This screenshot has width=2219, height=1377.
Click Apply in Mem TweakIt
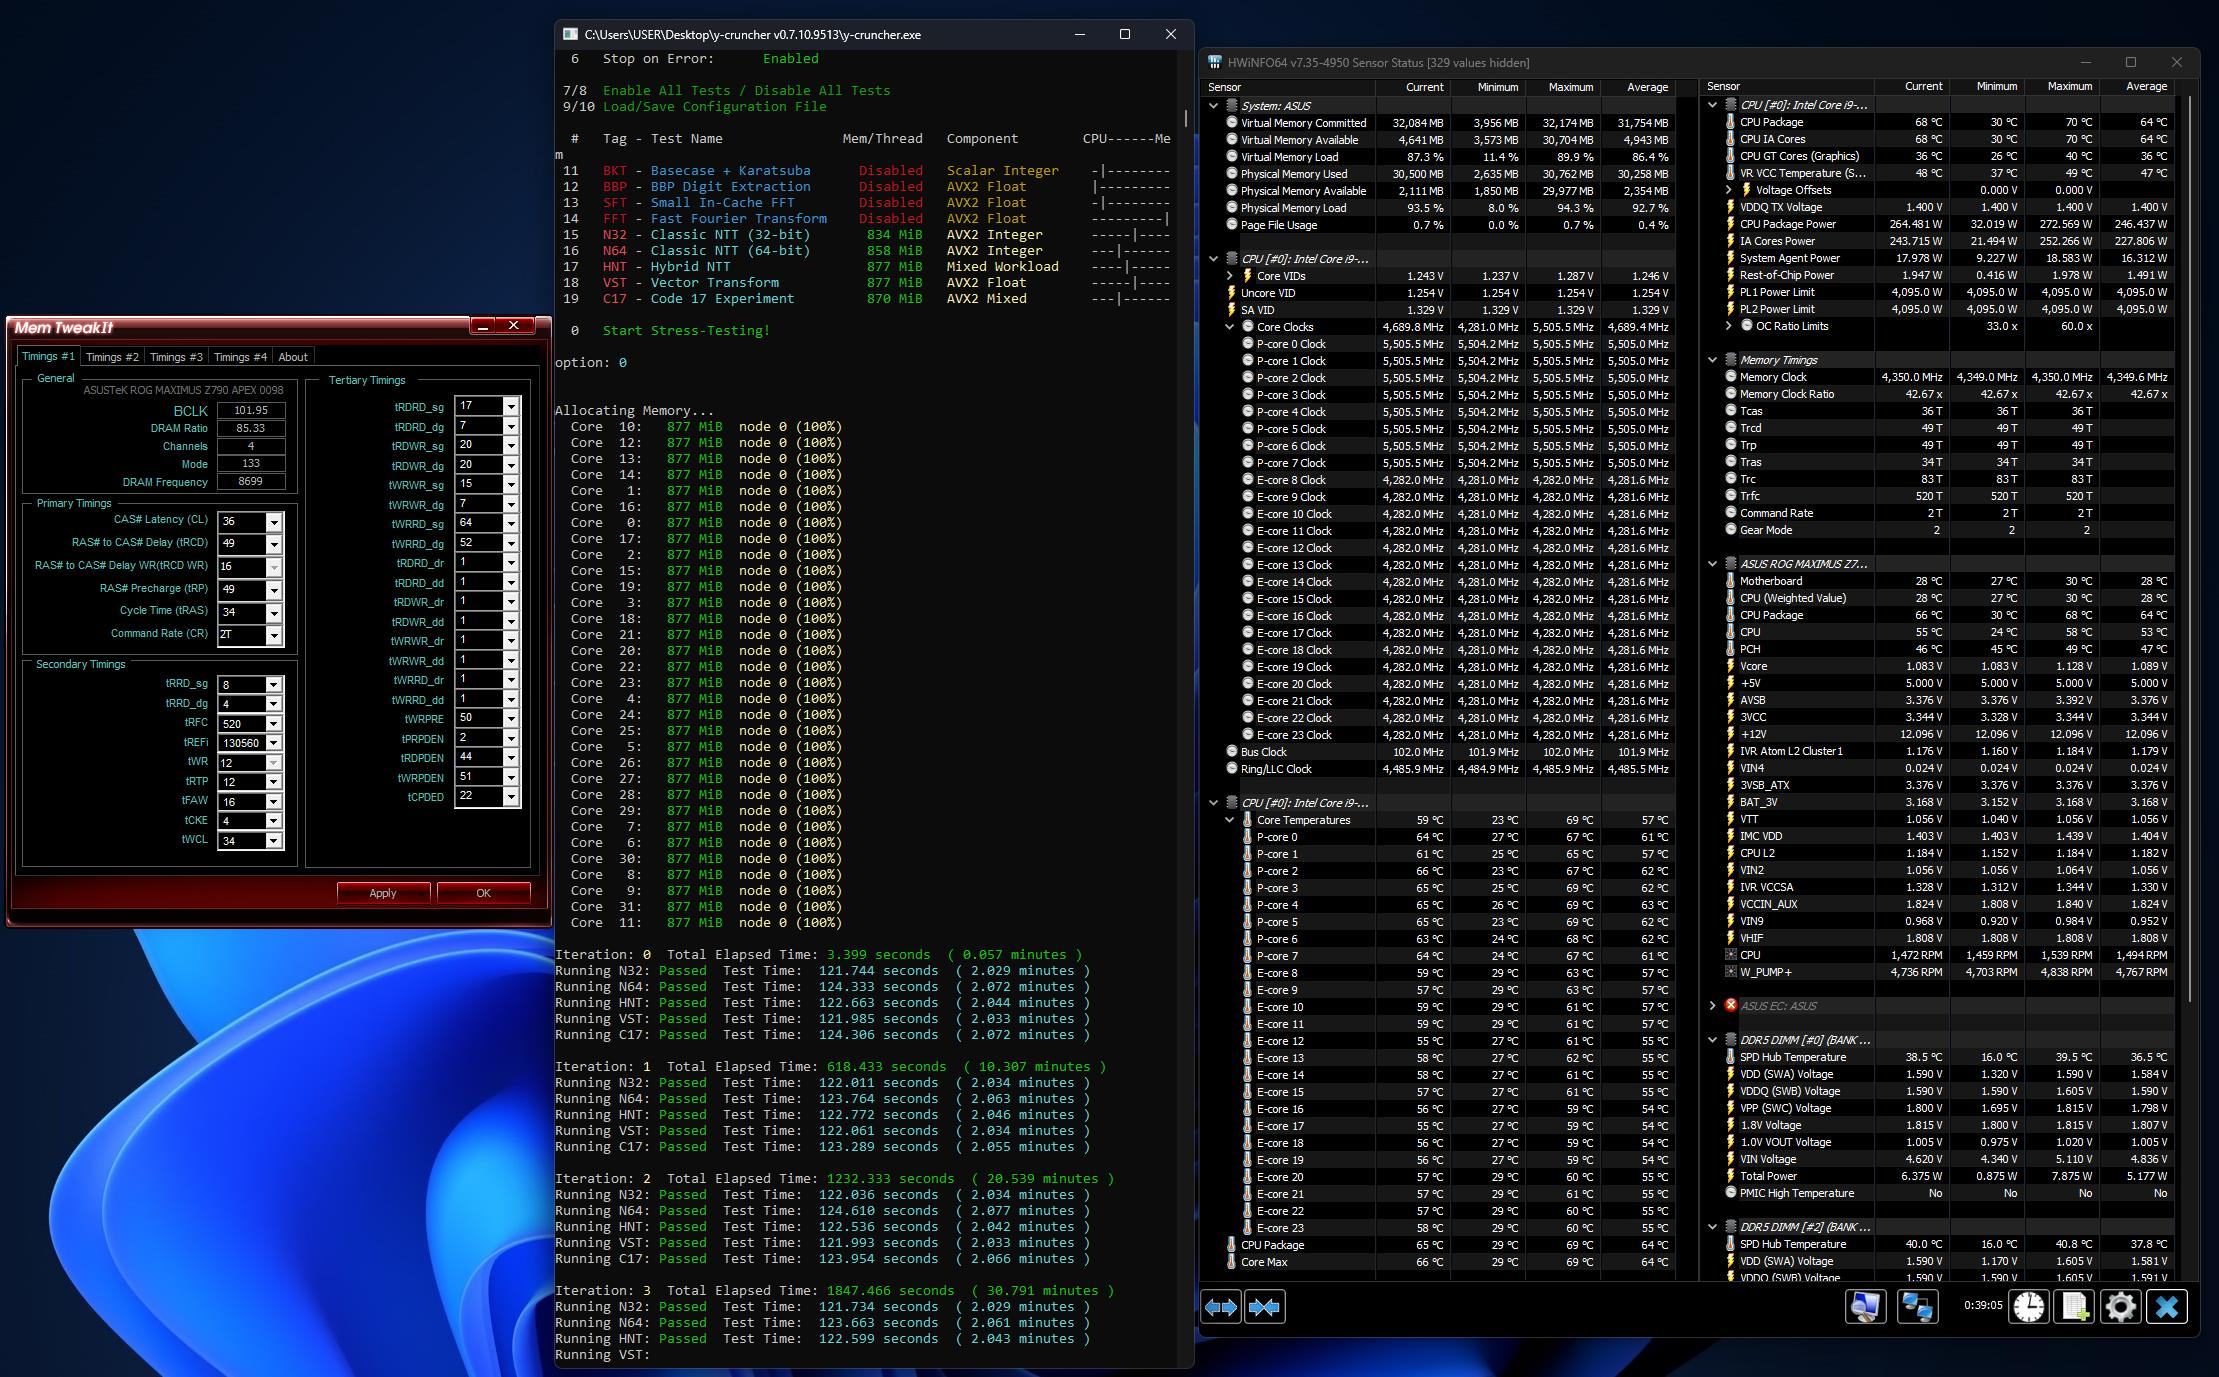(x=383, y=893)
